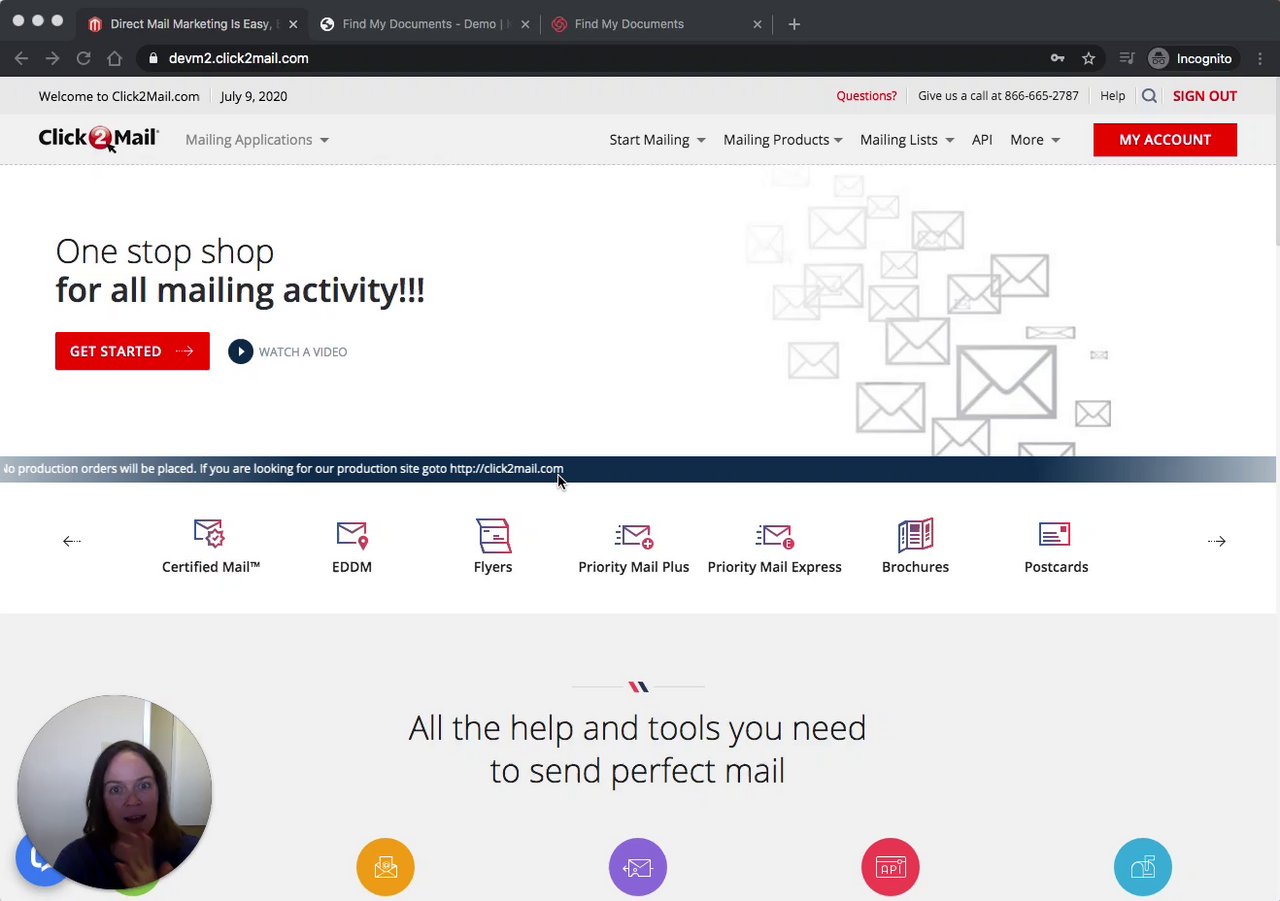Image resolution: width=1280 pixels, height=901 pixels.
Task: Click the 'July 9, 2020' date text
Action: point(253,96)
